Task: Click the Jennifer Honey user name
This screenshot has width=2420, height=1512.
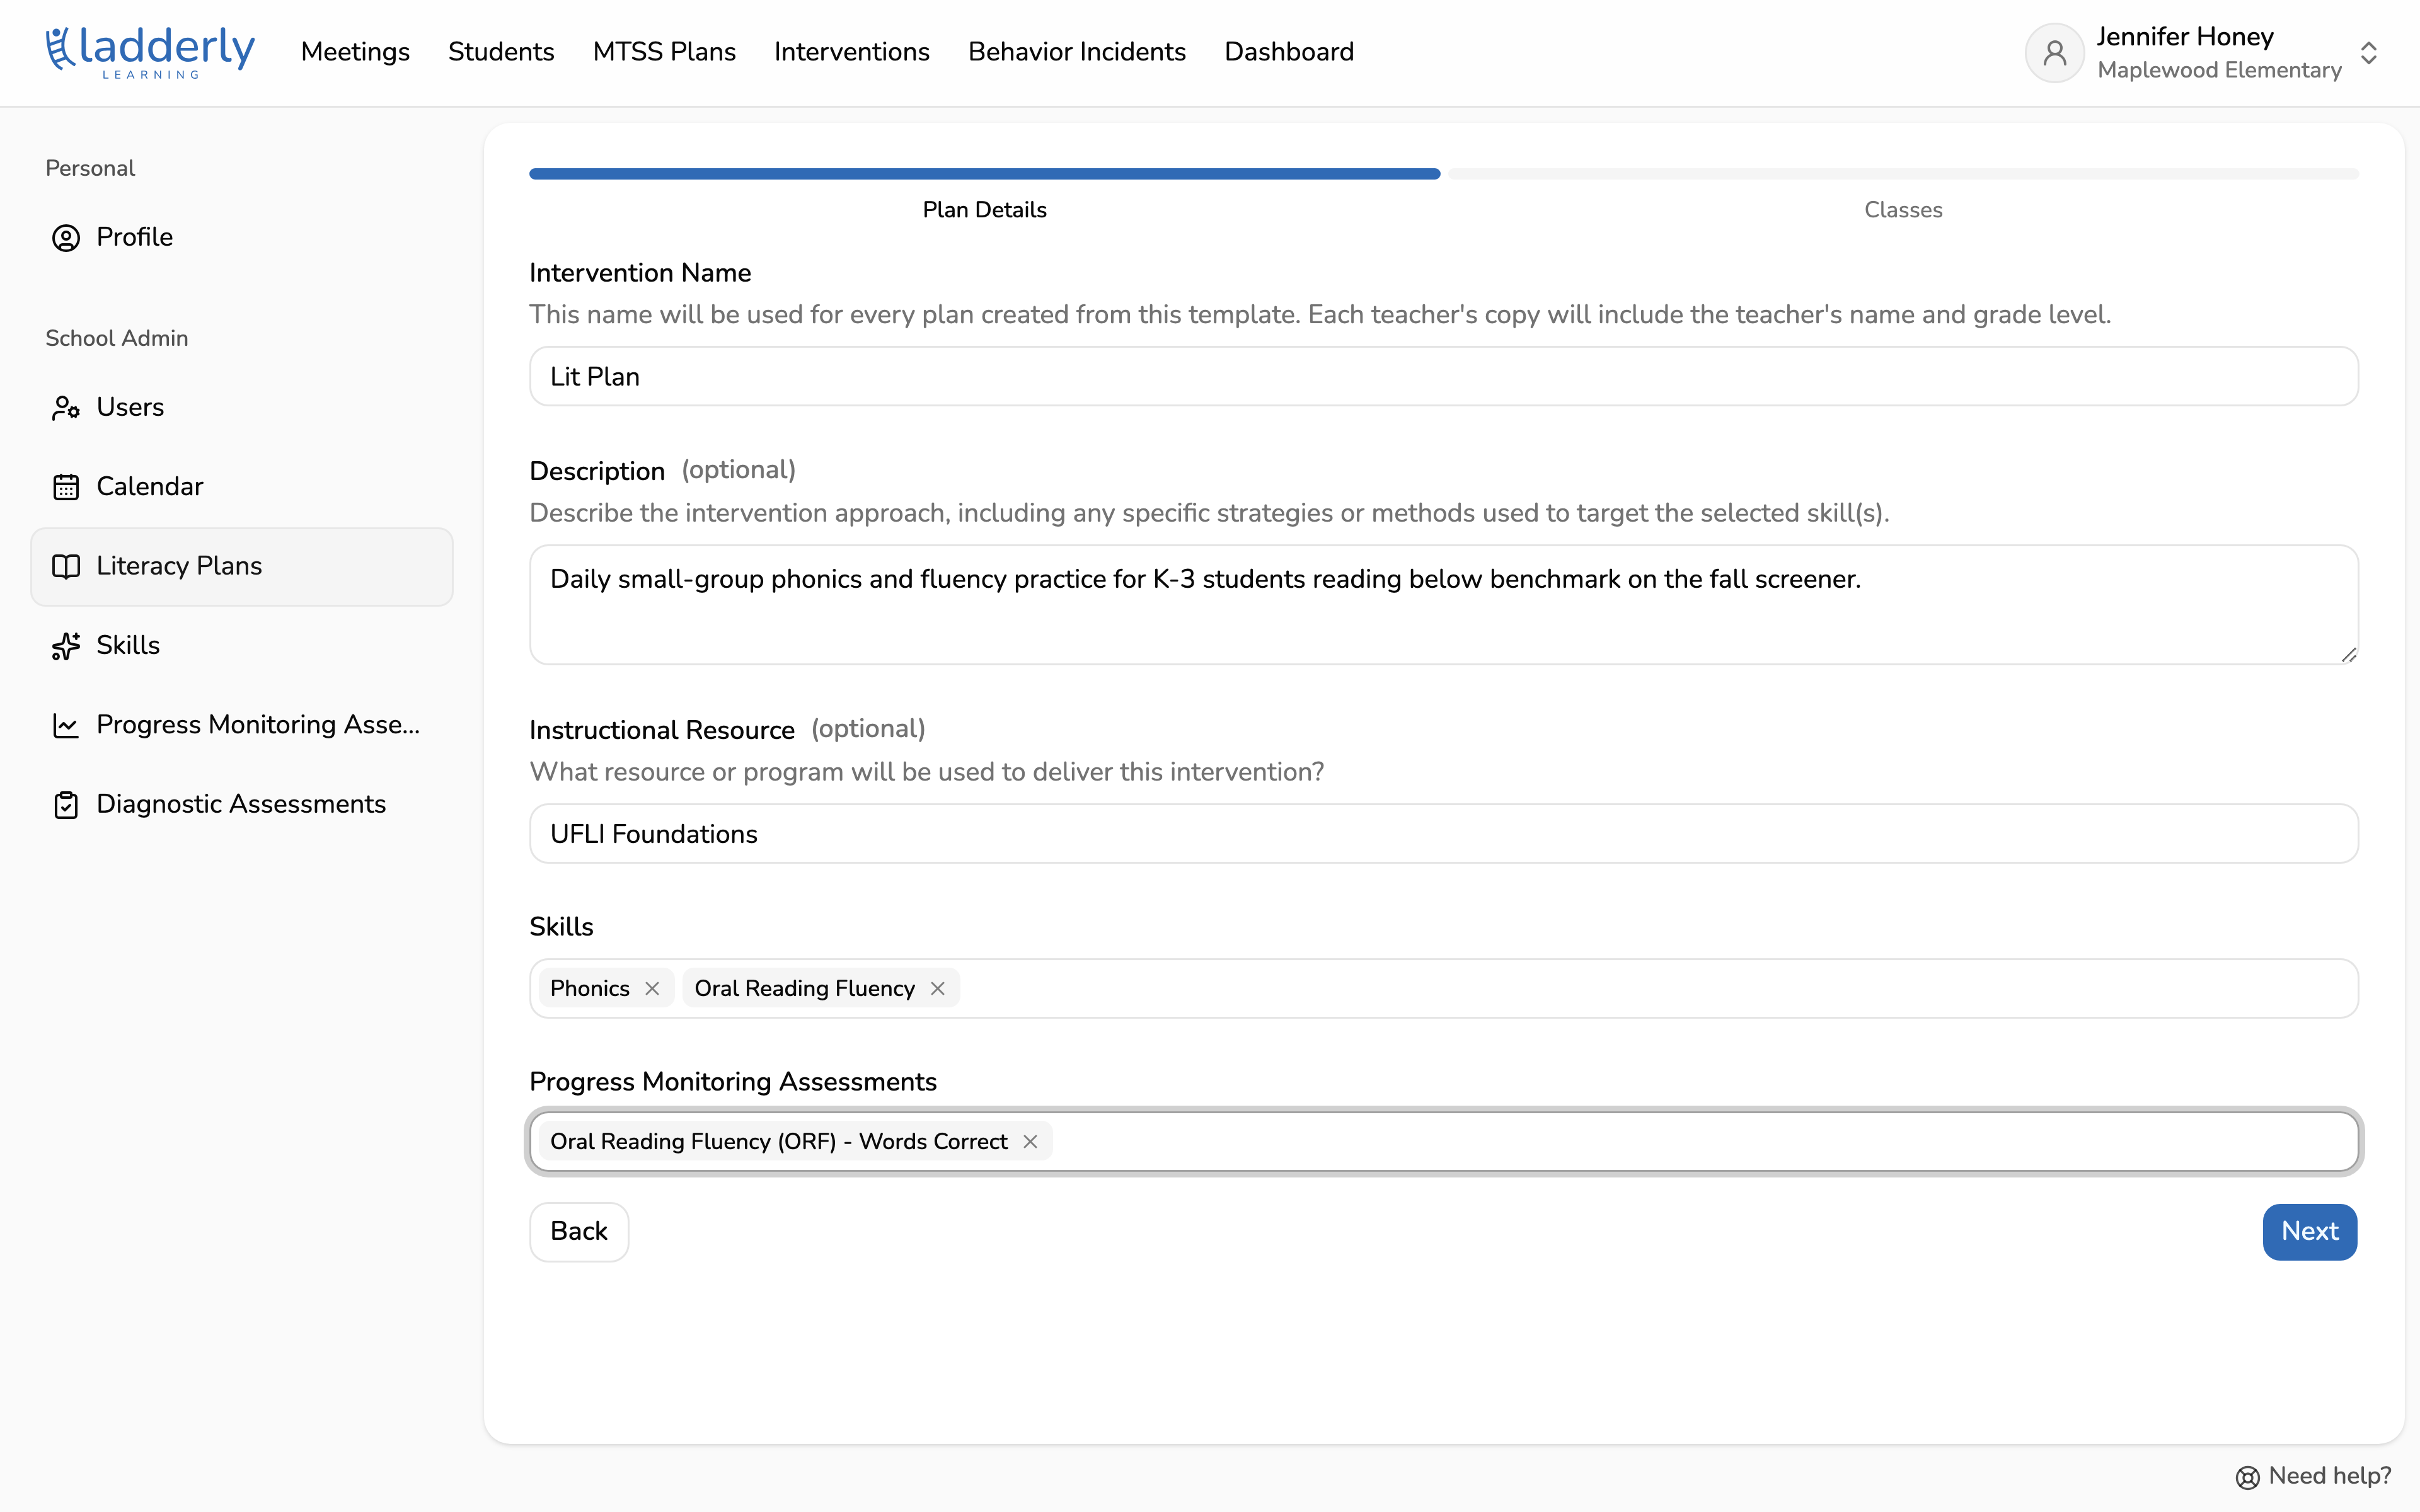Action: click(2185, 37)
